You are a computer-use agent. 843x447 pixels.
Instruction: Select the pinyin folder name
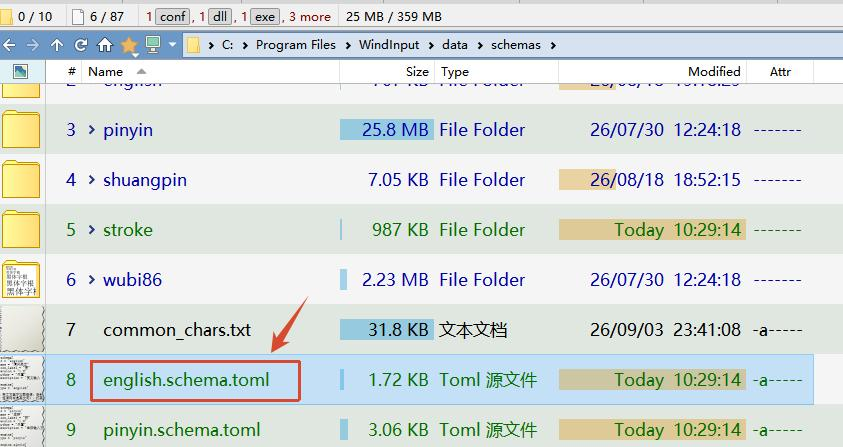pos(128,130)
